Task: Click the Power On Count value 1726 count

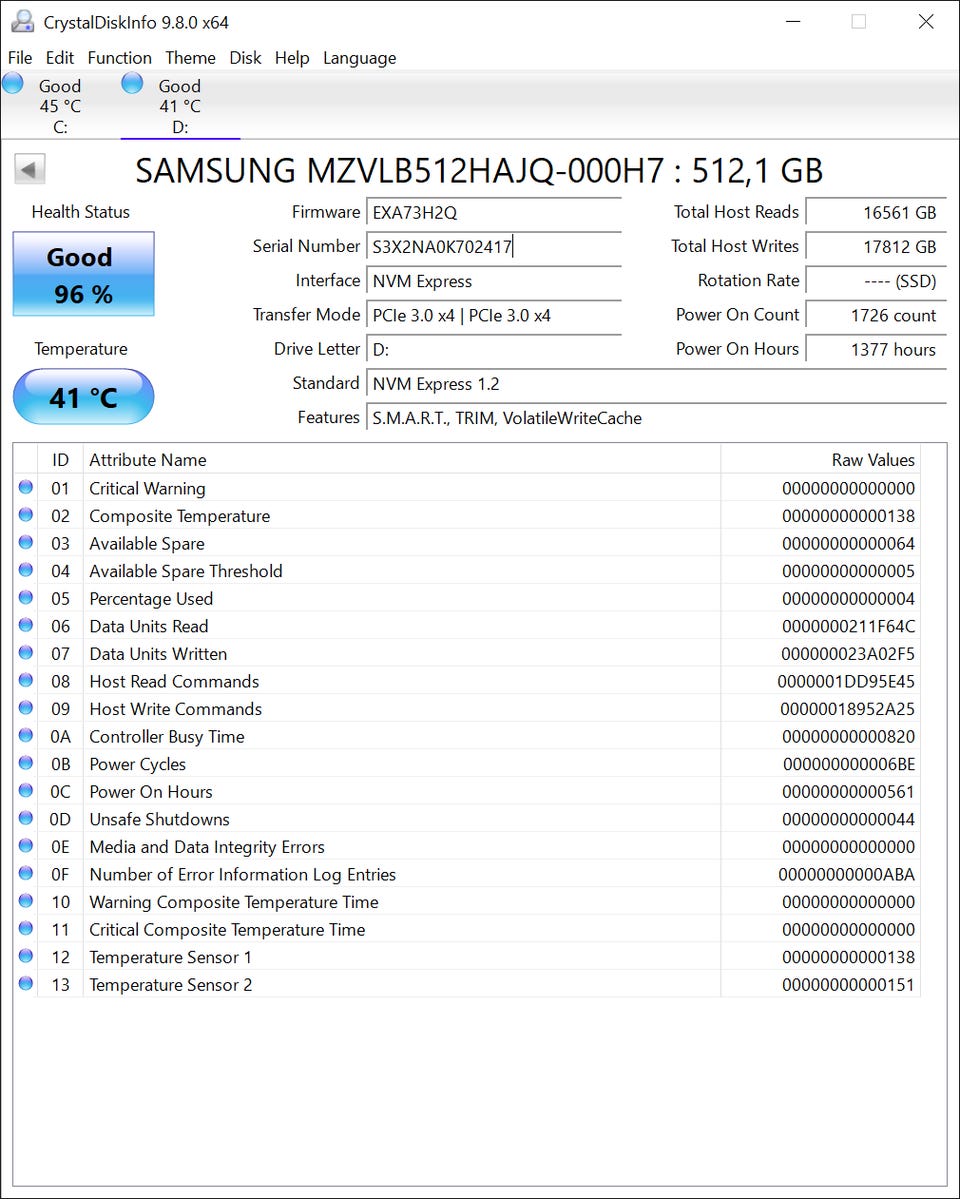Action: click(x=876, y=315)
